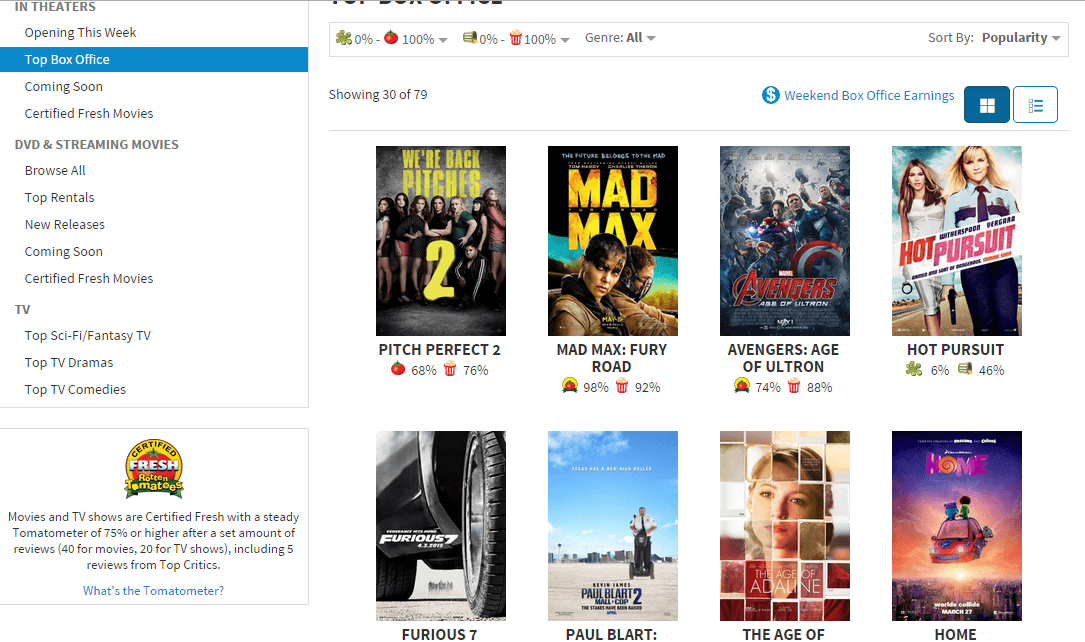Open the Avengers: Age of Ultron poster
The height and width of the screenshot is (642, 1085).
[x=785, y=241]
